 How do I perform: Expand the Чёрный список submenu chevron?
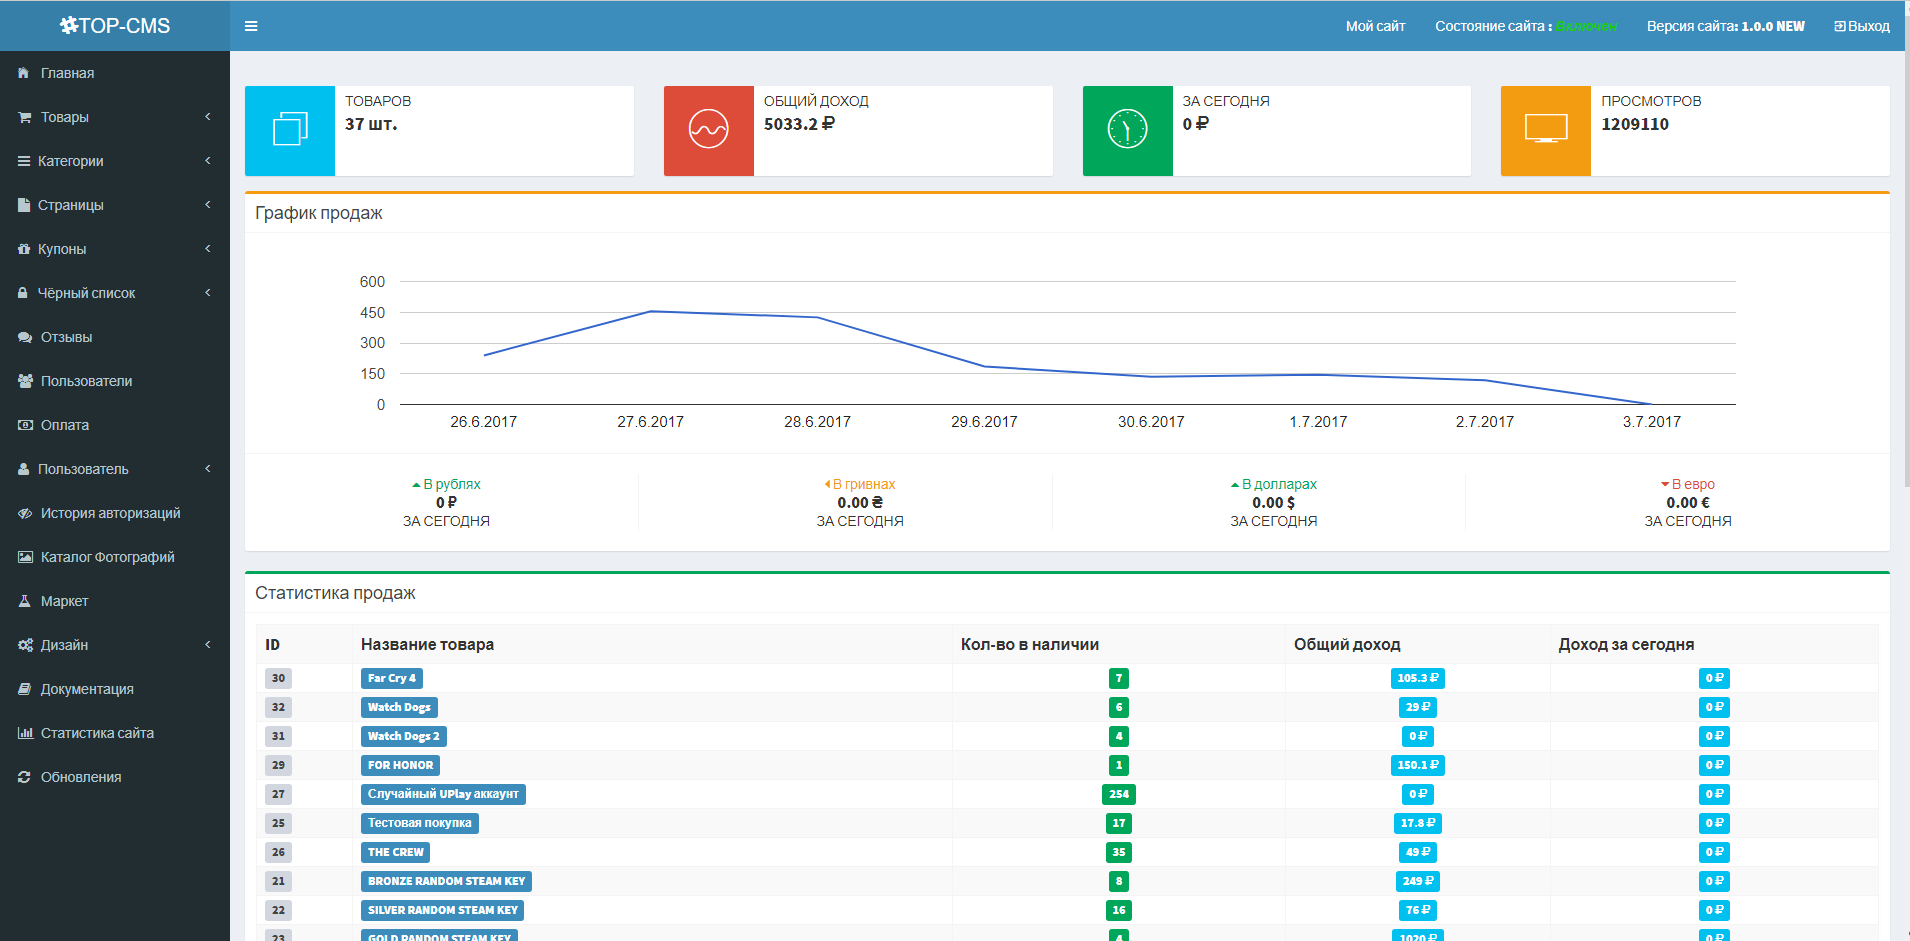coord(208,293)
